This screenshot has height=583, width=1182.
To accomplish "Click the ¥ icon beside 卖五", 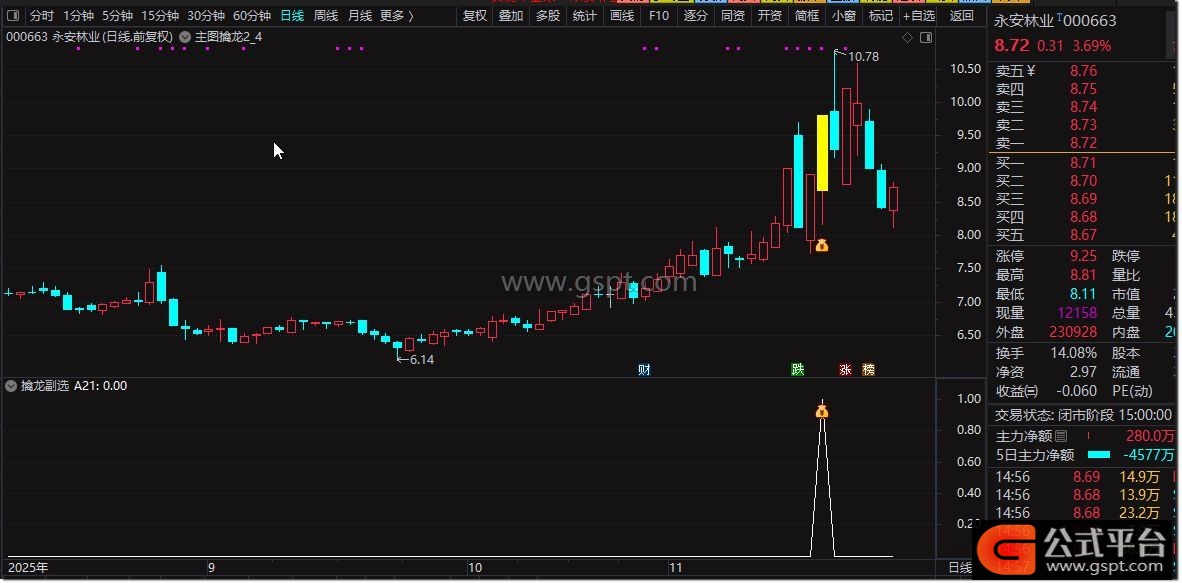I will click(x=1031, y=70).
